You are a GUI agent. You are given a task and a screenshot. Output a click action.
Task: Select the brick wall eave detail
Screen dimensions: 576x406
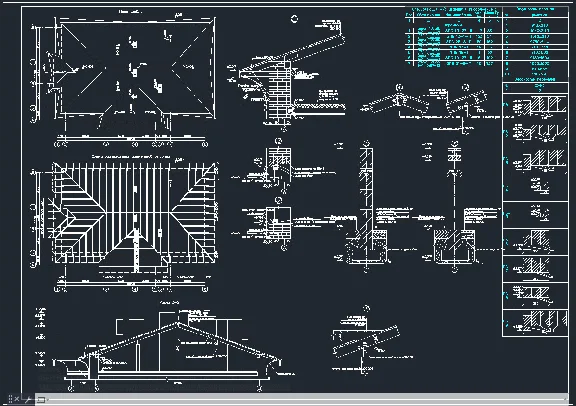pyautogui.click(x=288, y=73)
